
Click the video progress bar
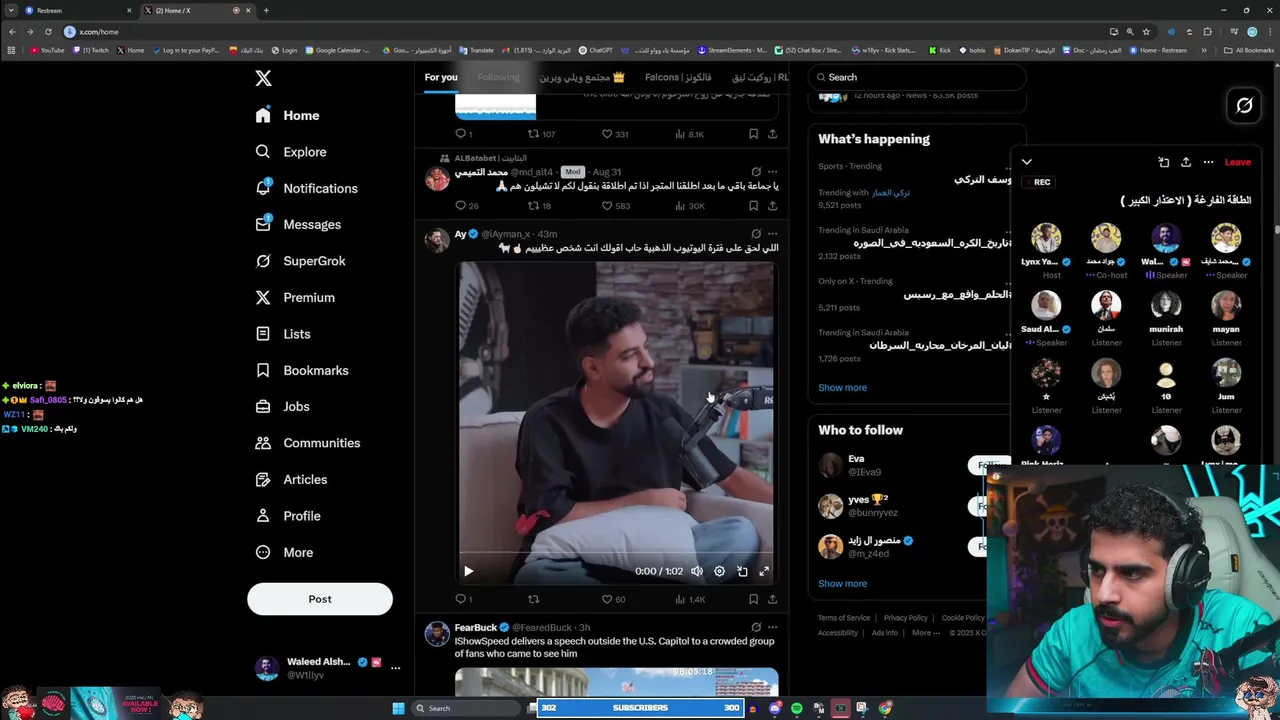[x=616, y=552]
